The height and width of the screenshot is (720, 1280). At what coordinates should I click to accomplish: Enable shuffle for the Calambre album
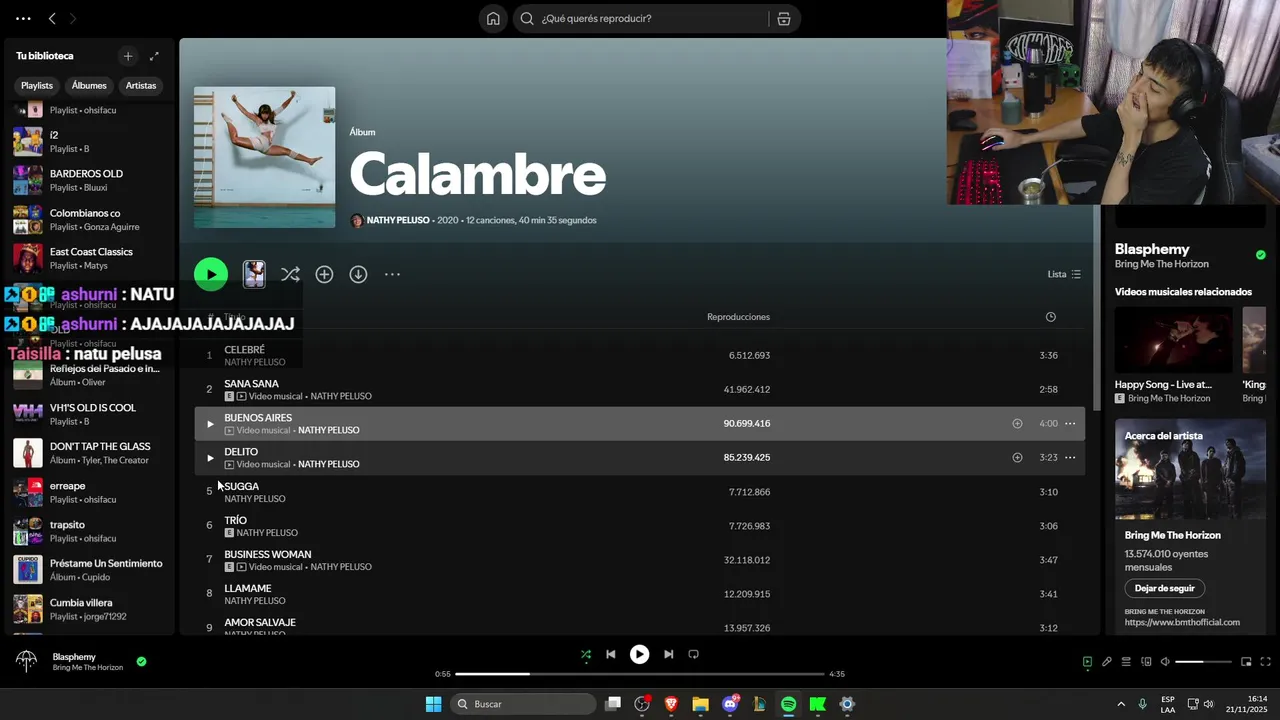pos(290,274)
